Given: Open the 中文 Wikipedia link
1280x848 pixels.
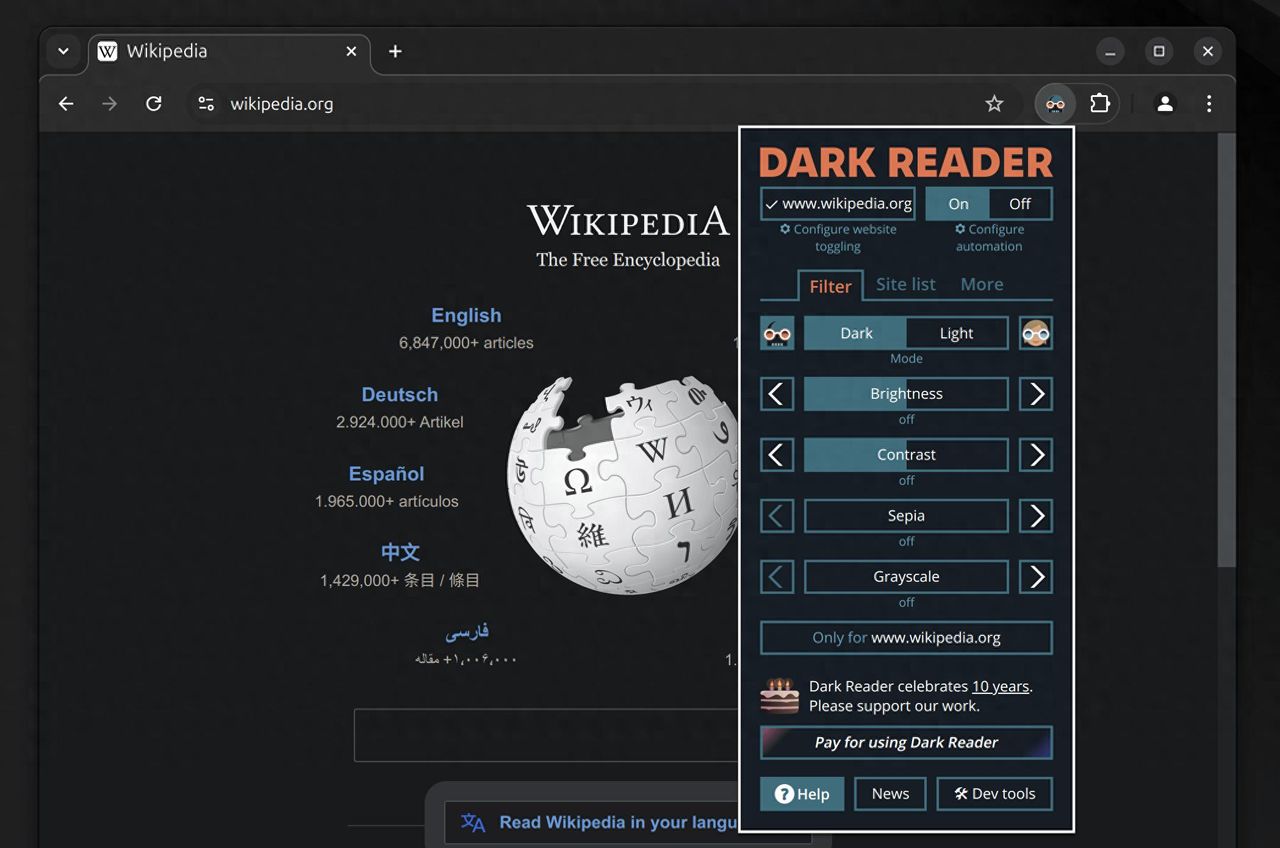Looking at the screenshot, I should tap(400, 552).
